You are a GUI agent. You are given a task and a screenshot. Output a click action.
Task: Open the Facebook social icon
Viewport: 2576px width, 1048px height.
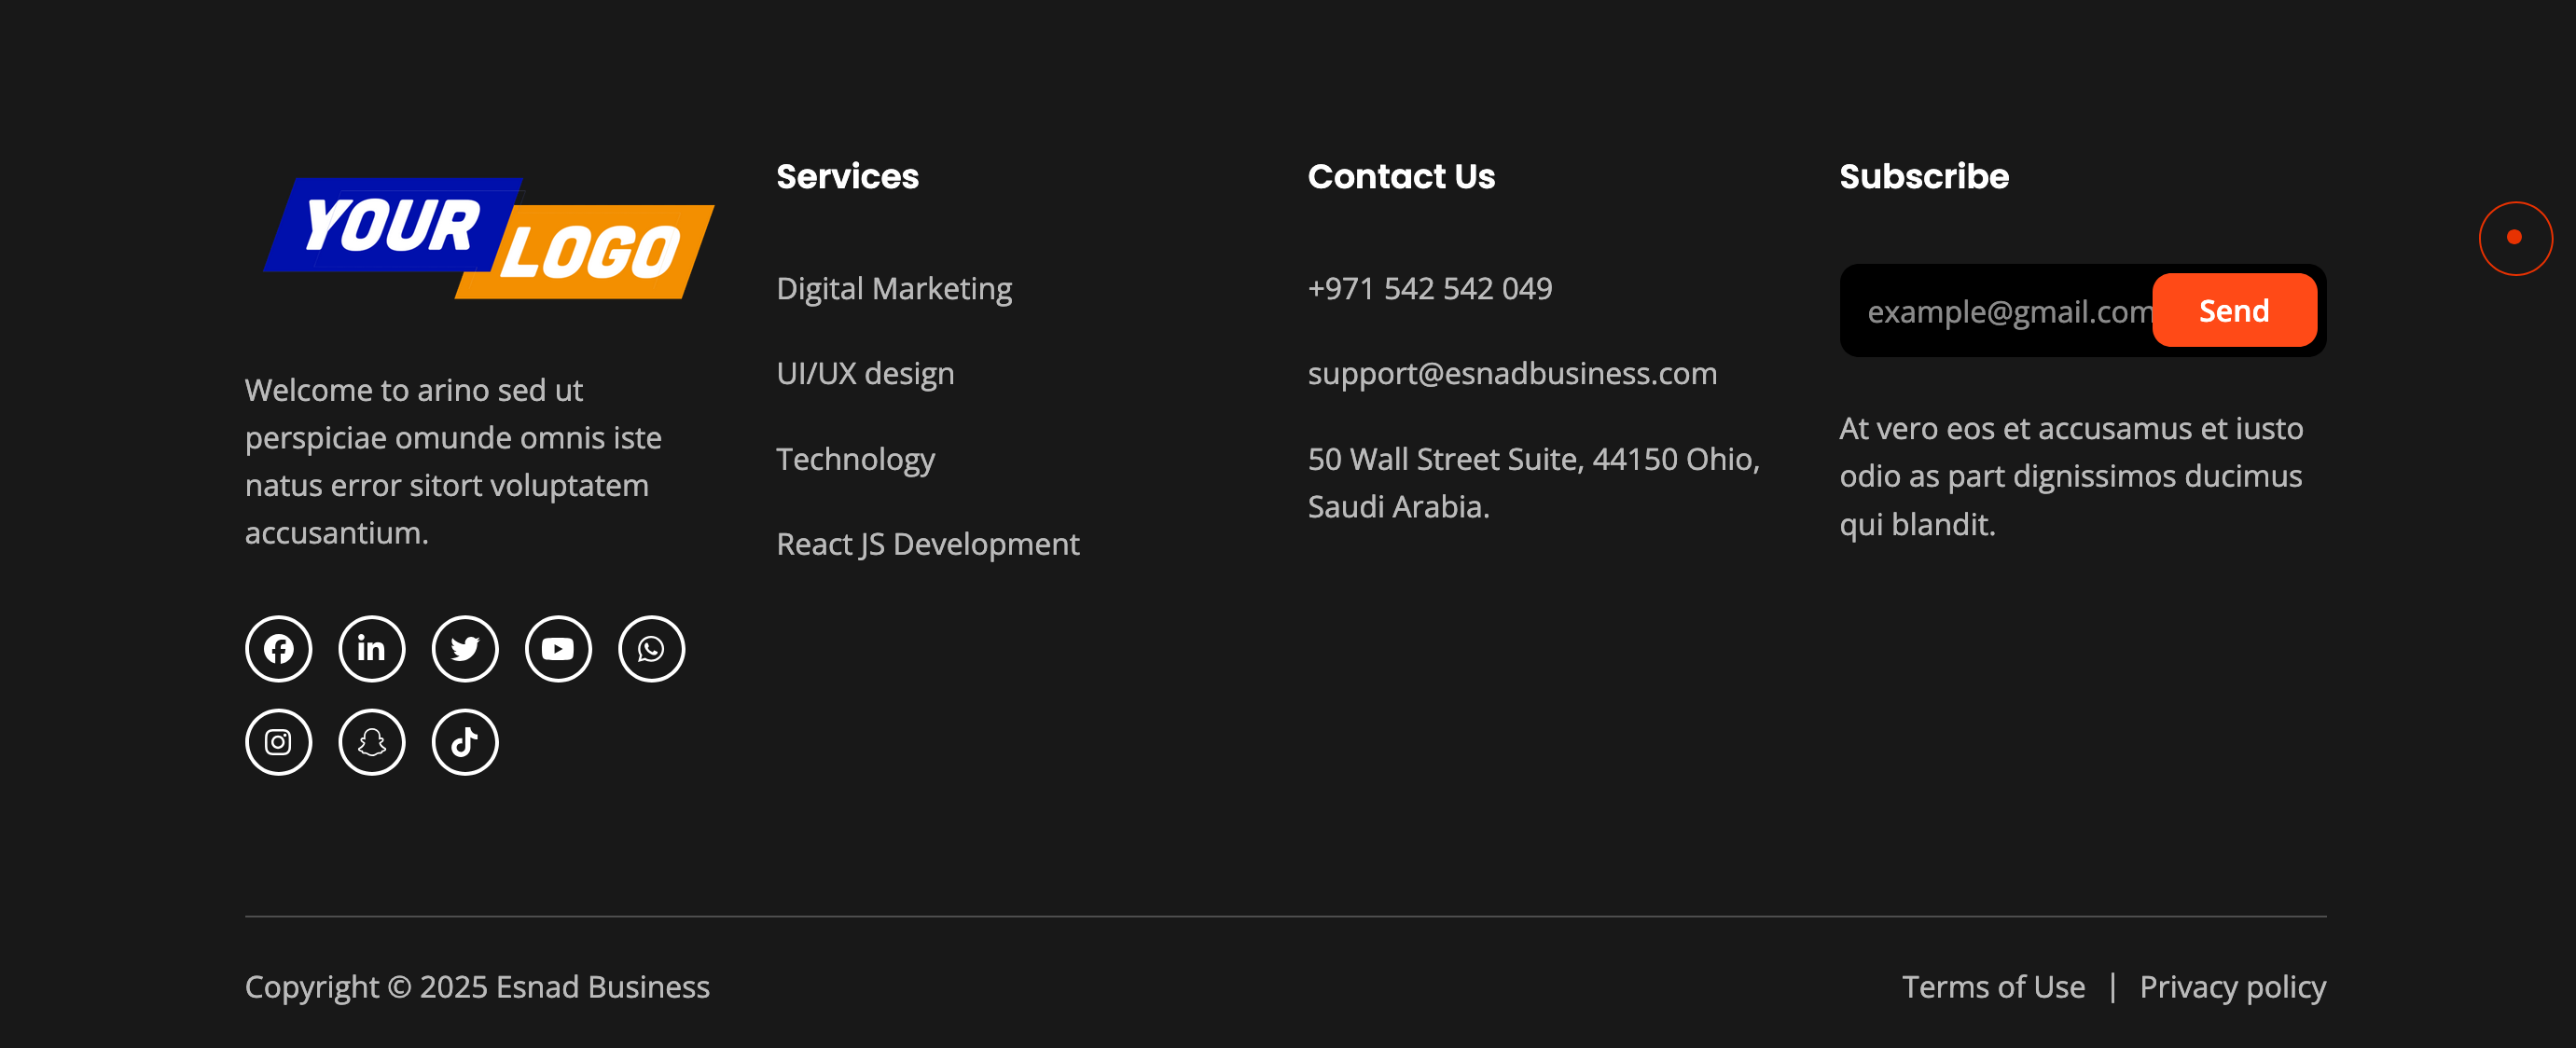coord(278,649)
